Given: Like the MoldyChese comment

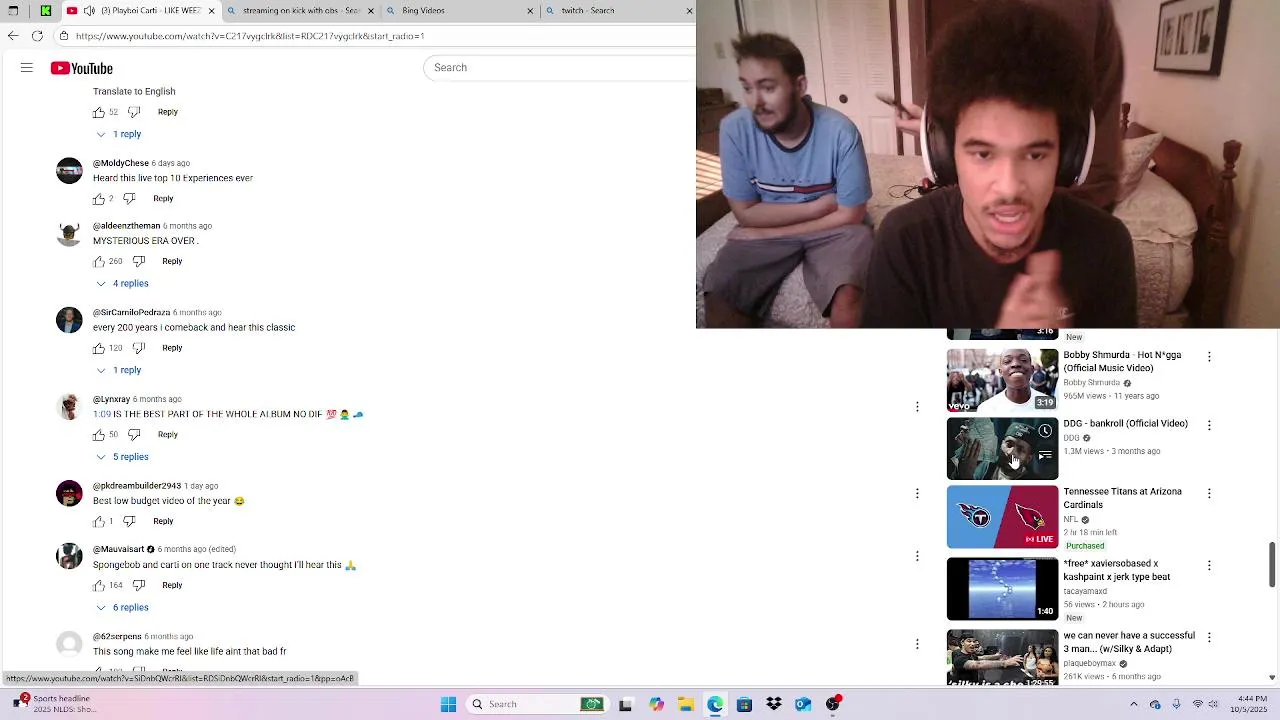Looking at the screenshot, I should pos(99,199).
